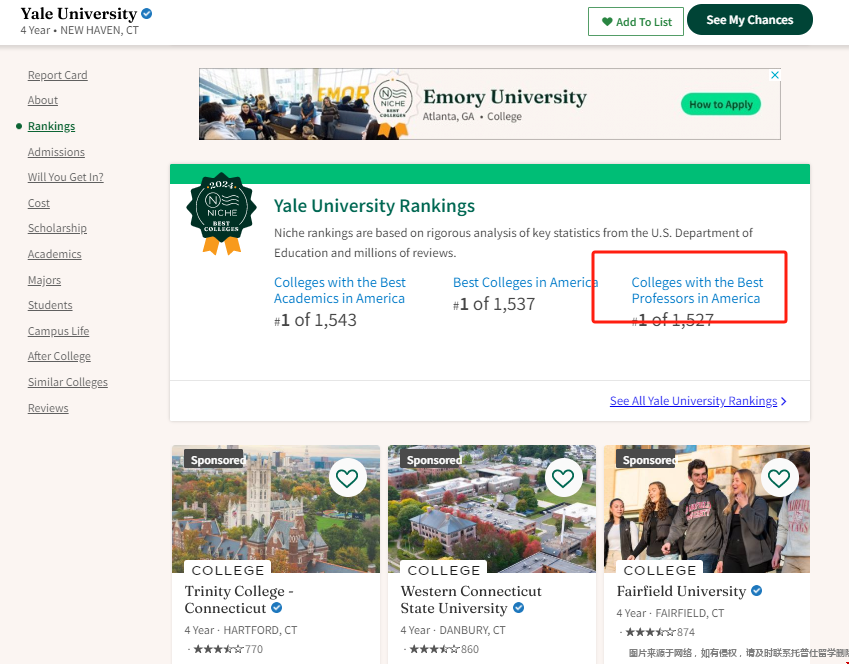
Task: Open Colleges with the Best Professors ranking
Action: (x=697, y=290)
